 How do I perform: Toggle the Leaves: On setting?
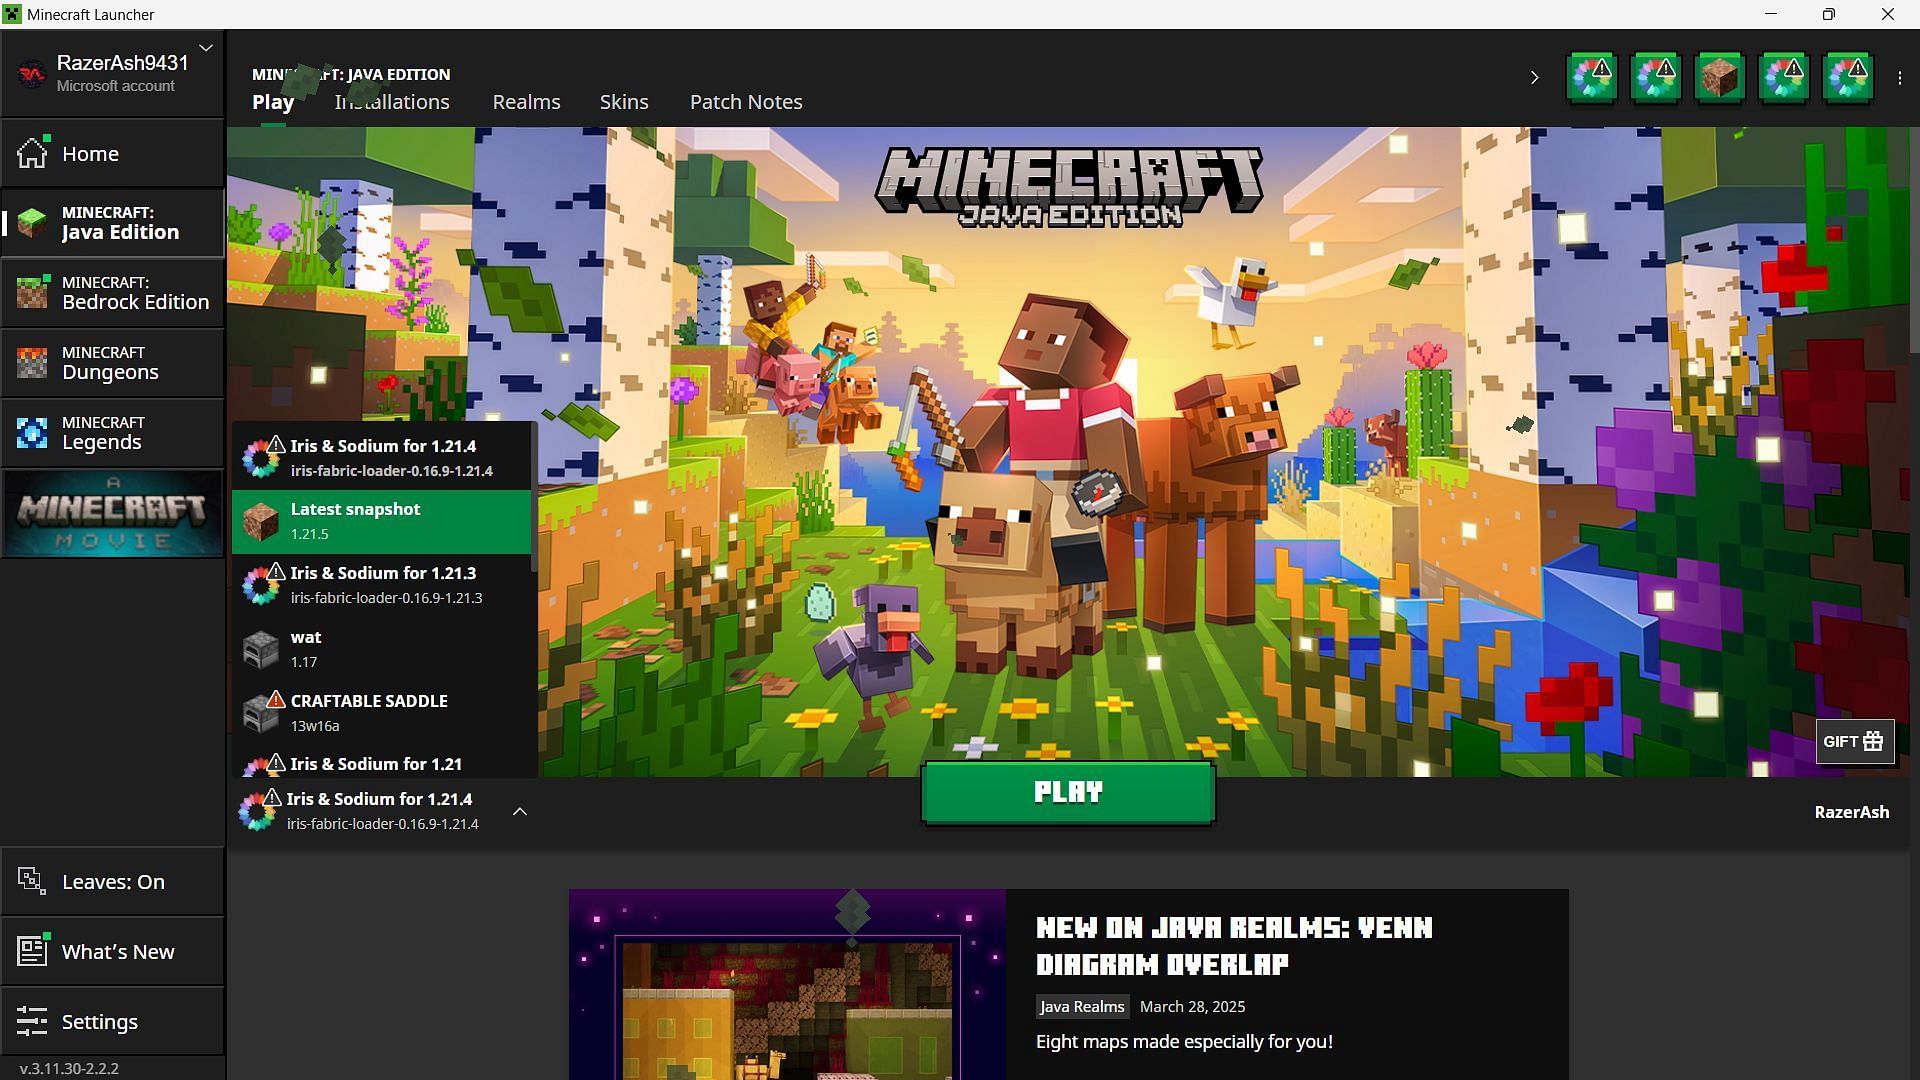(x=112, y=881)
